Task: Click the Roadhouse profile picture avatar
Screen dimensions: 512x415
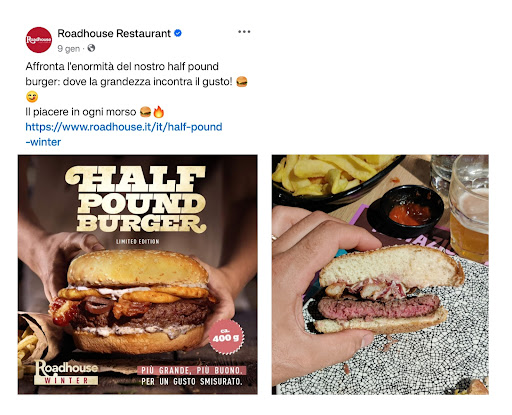Action: click(x=39, y=40)
